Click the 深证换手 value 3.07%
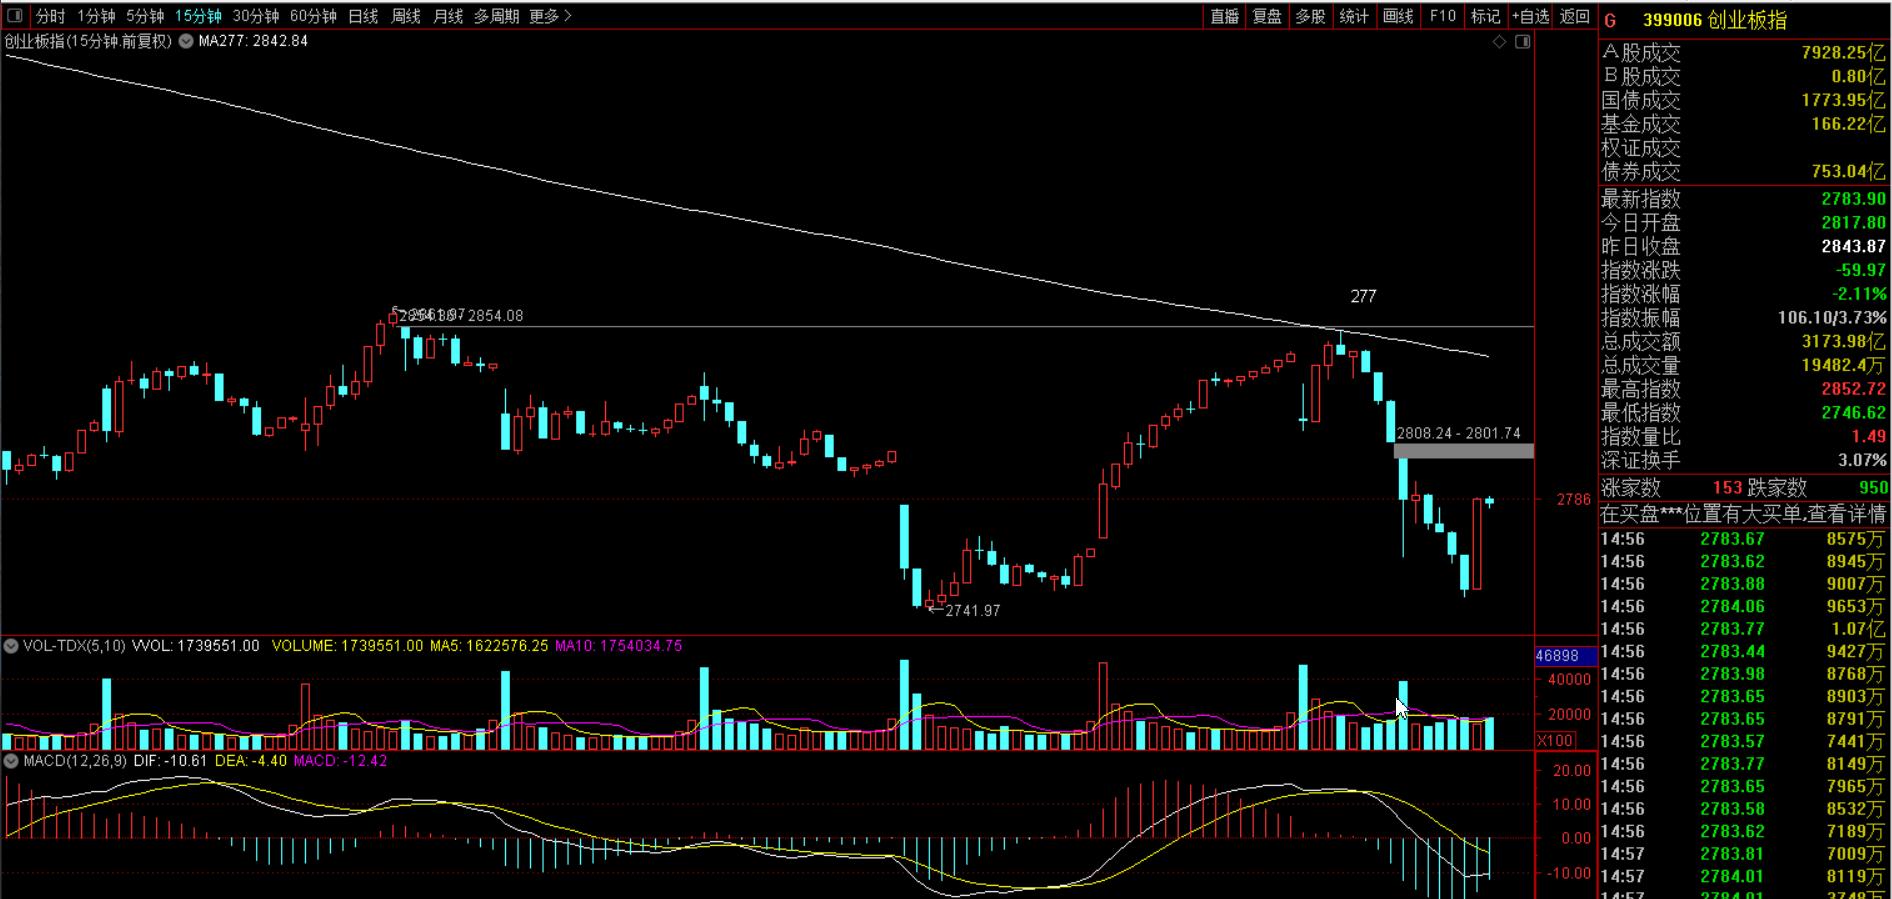The height and width of the screenshot is (899, 1892). pyautogui.click(x=1862, y=460)
